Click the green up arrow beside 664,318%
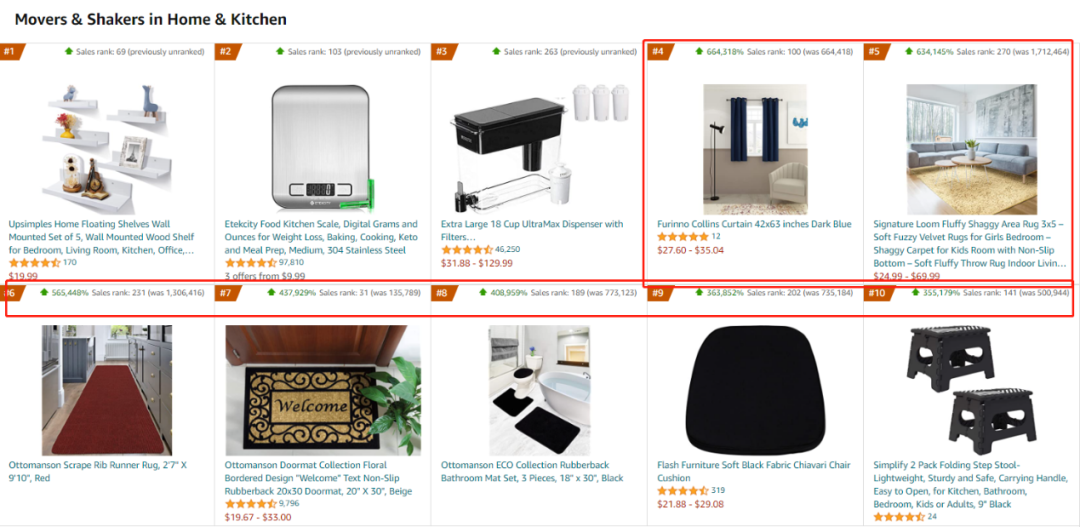This screenshot has height=527, width=1080. (699, 51)
